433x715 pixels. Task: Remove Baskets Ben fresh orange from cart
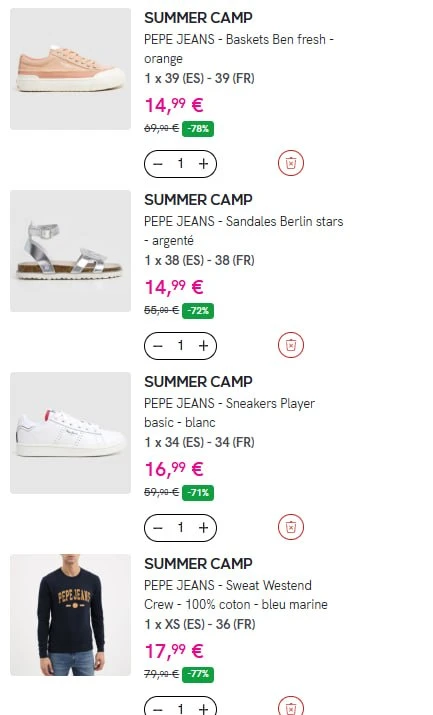pyautogui.click(x=291, y=163)
